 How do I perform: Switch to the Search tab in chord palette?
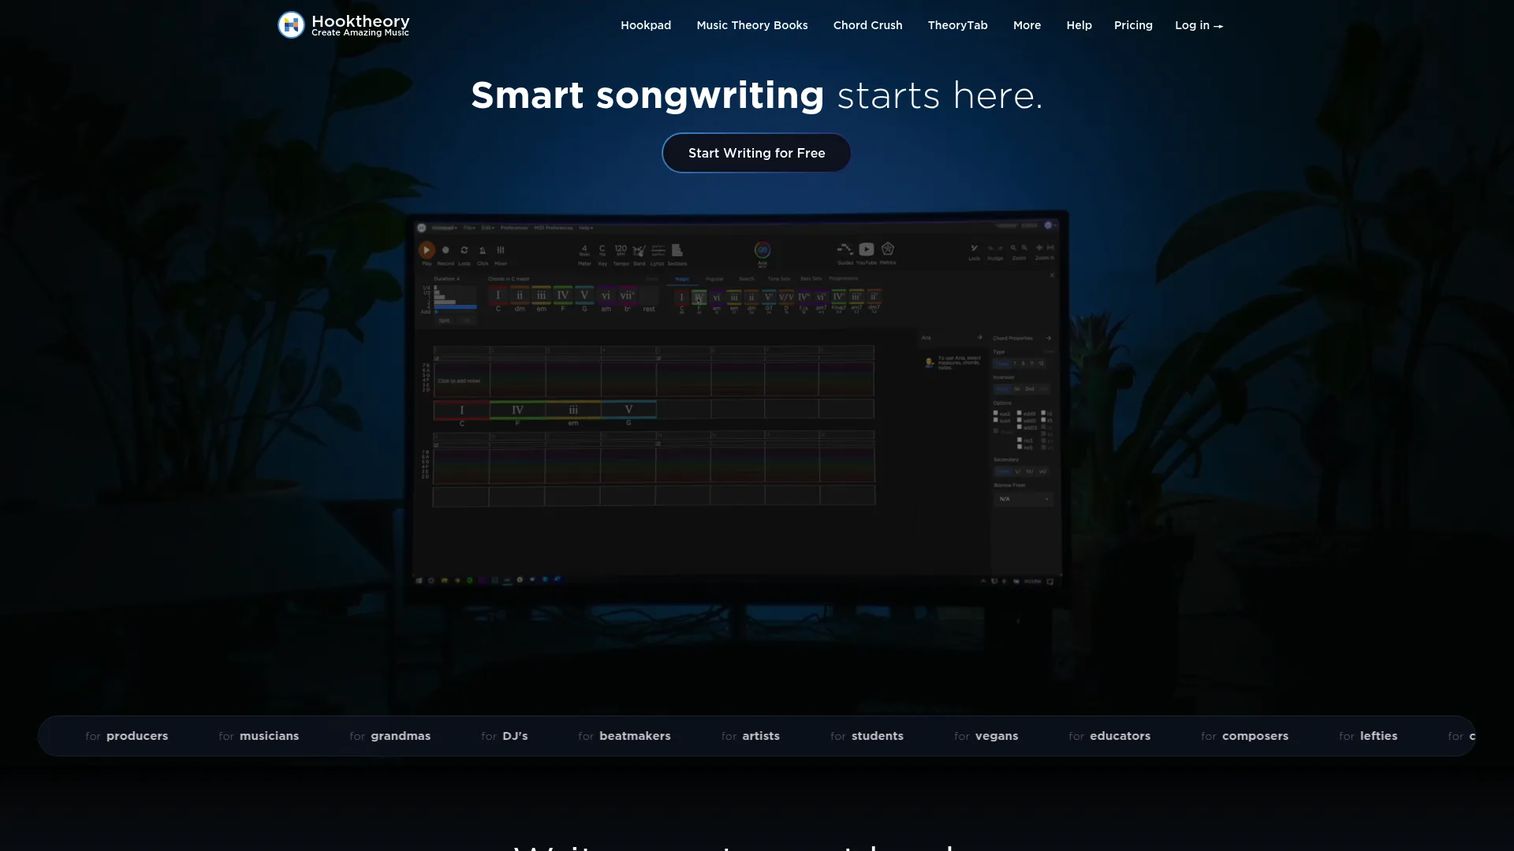(x=746, y=279)
